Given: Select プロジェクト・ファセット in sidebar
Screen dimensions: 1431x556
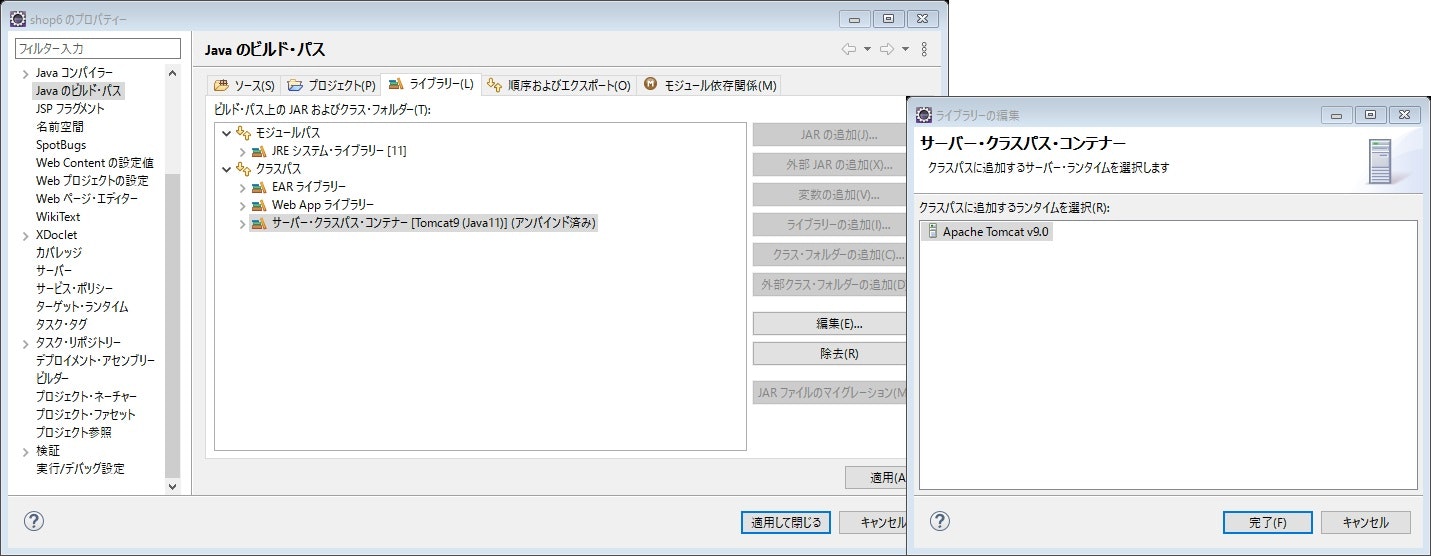Looking at the screenshot, I should (86, 415).
